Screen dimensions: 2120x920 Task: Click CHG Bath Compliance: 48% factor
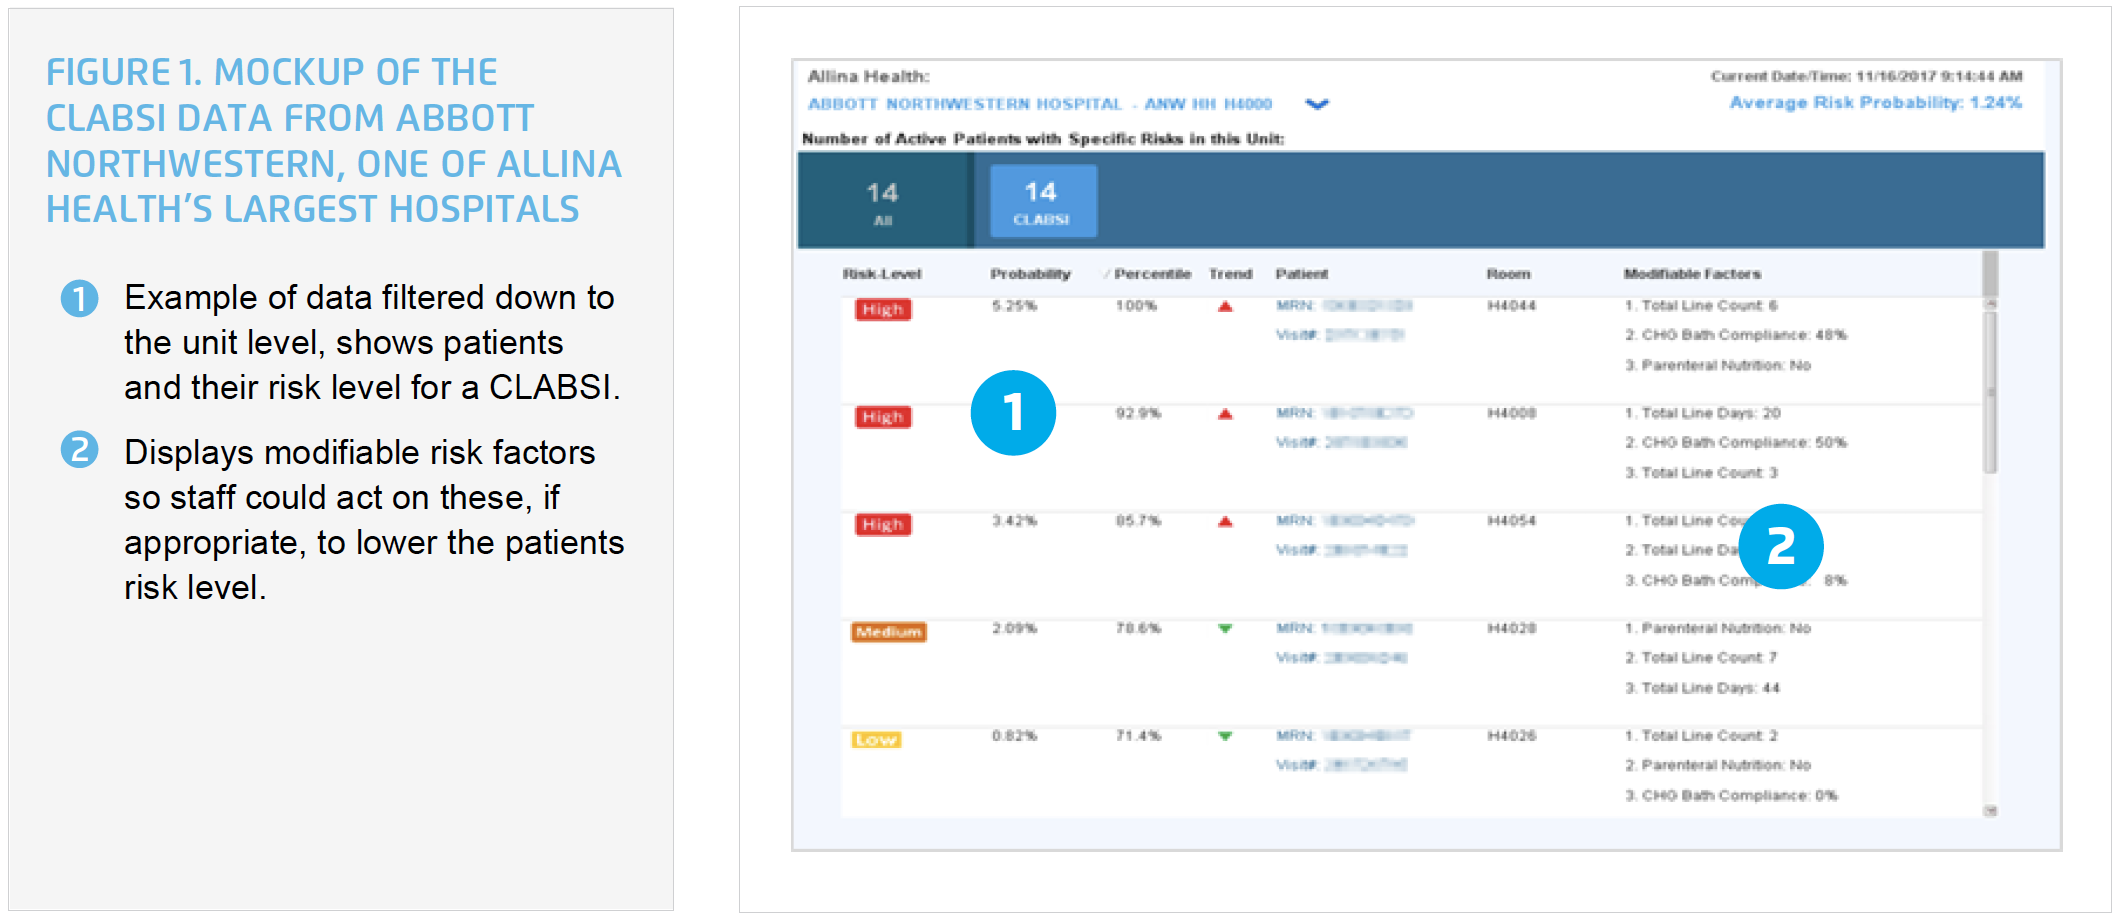pyautogui.click(x=1736, y=335)
